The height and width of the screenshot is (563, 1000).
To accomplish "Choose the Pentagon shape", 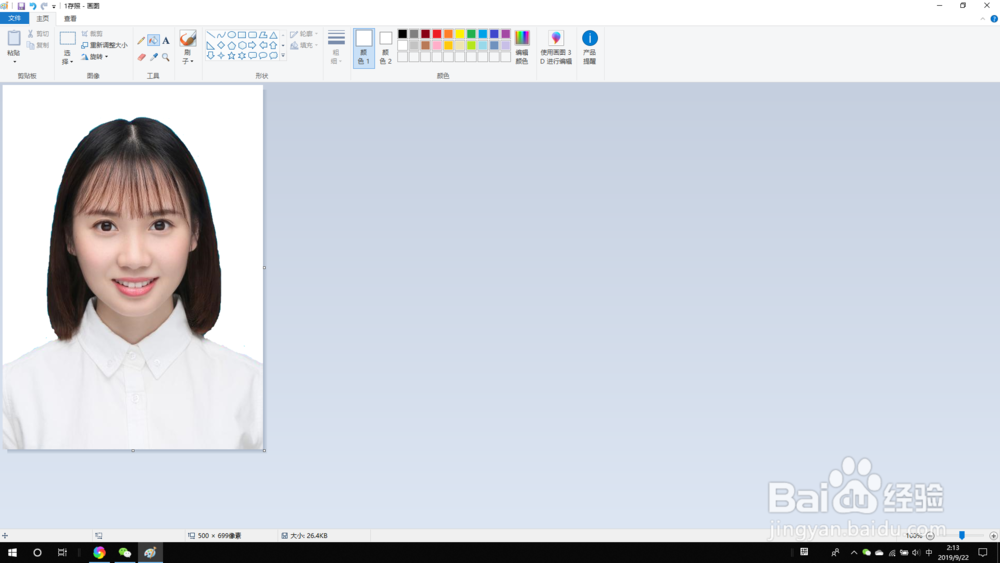I will pyautogui.click(x=232, y=45).
